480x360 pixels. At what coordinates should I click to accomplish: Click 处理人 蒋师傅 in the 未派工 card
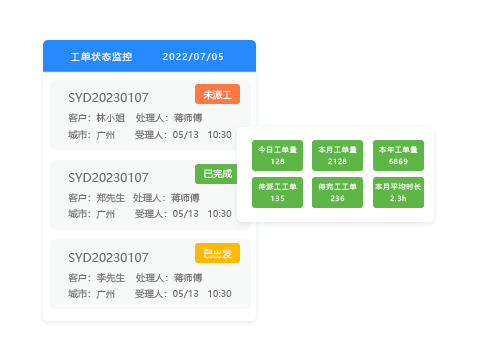pos(169,118)
